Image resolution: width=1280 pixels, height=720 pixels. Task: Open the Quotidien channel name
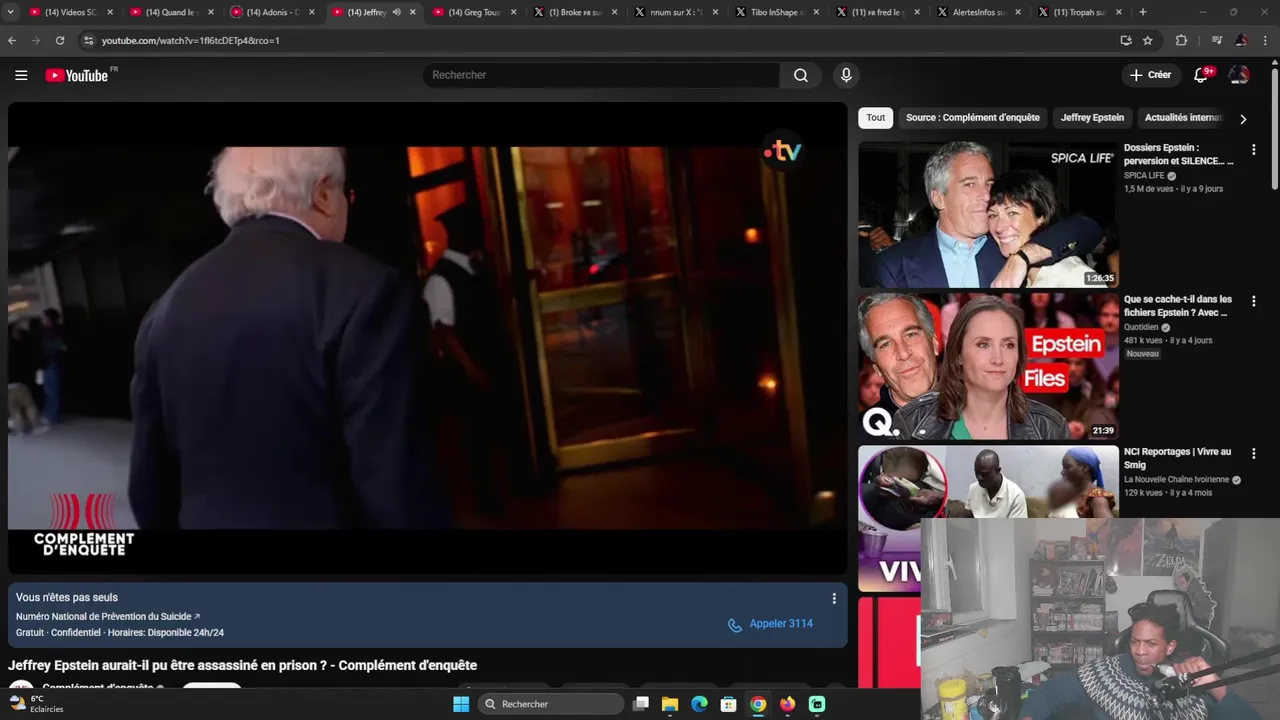pyautogui.click(x=1141, y=327)
